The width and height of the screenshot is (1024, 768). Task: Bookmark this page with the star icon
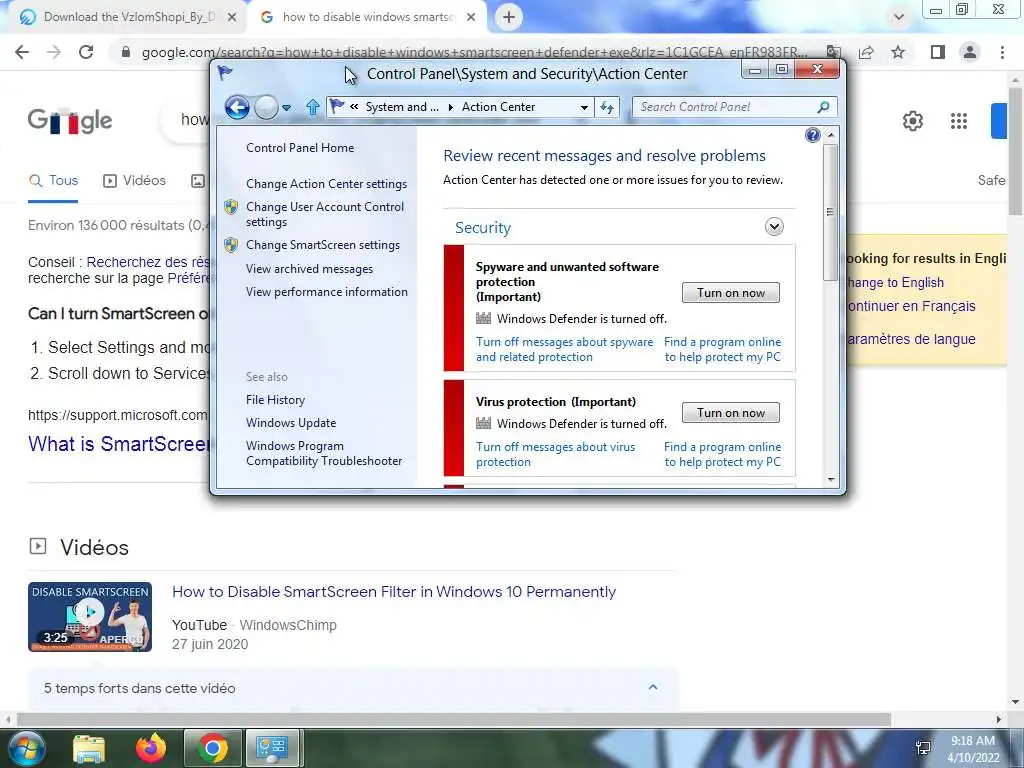coord(898,52)
